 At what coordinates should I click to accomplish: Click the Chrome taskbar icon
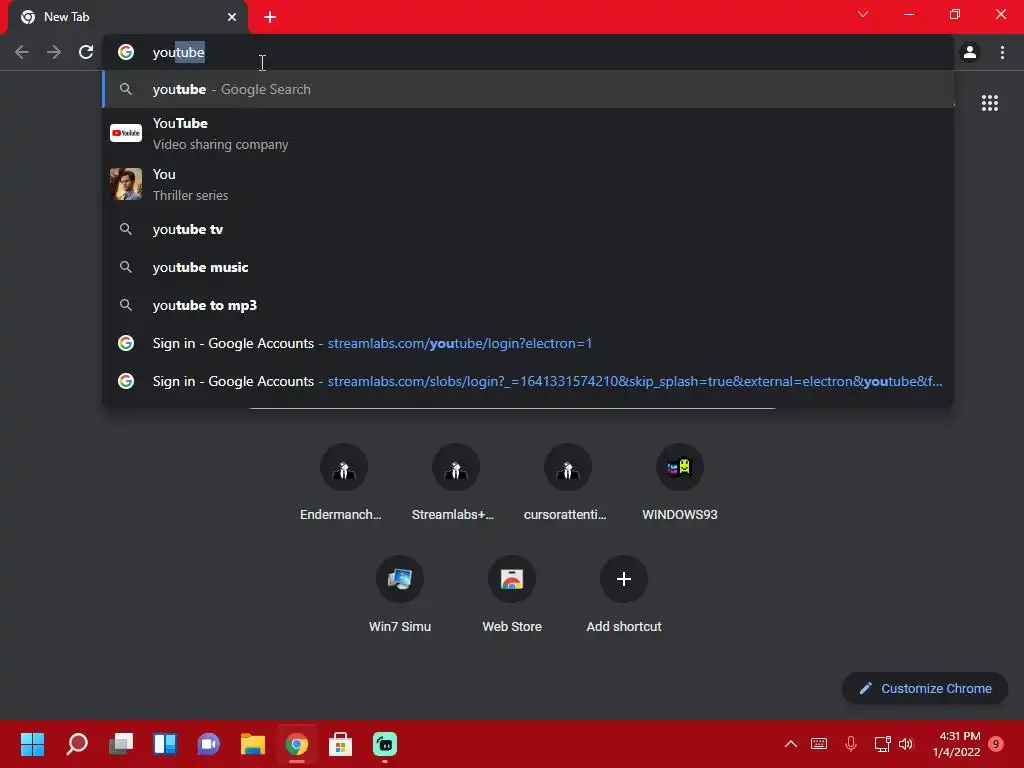[296, 744]
